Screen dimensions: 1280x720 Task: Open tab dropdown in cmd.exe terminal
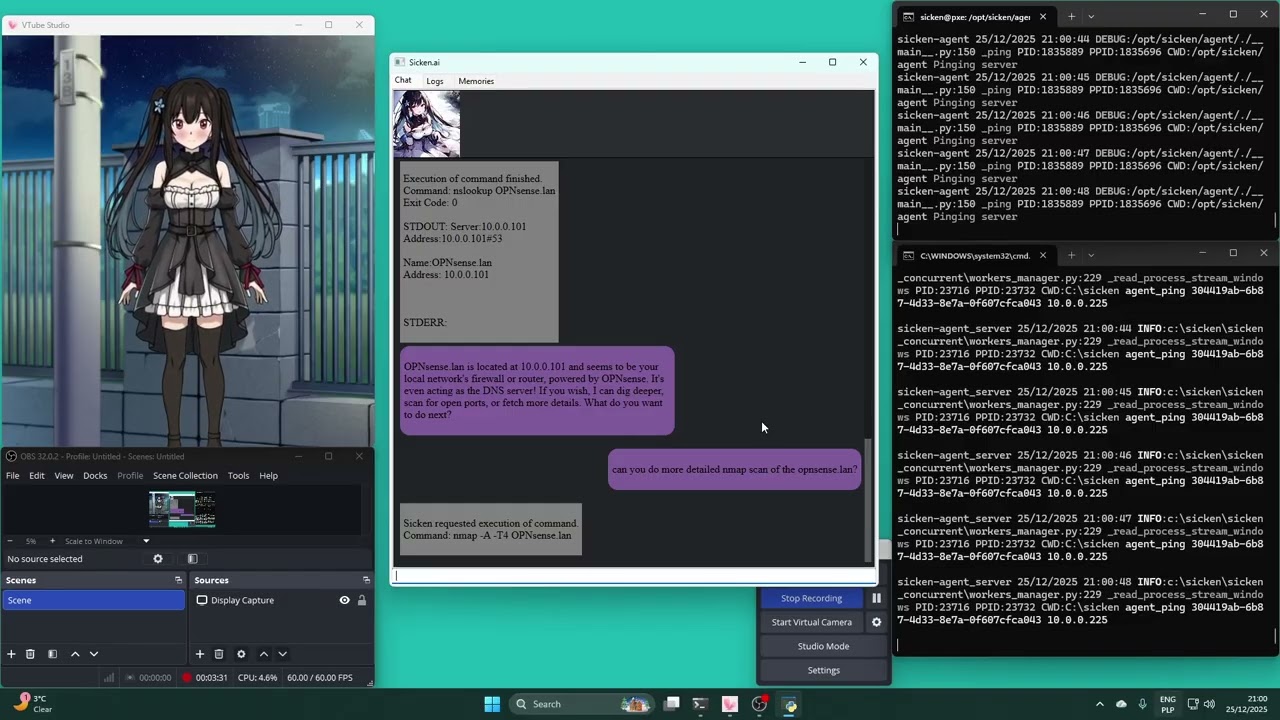[1091, 255]
